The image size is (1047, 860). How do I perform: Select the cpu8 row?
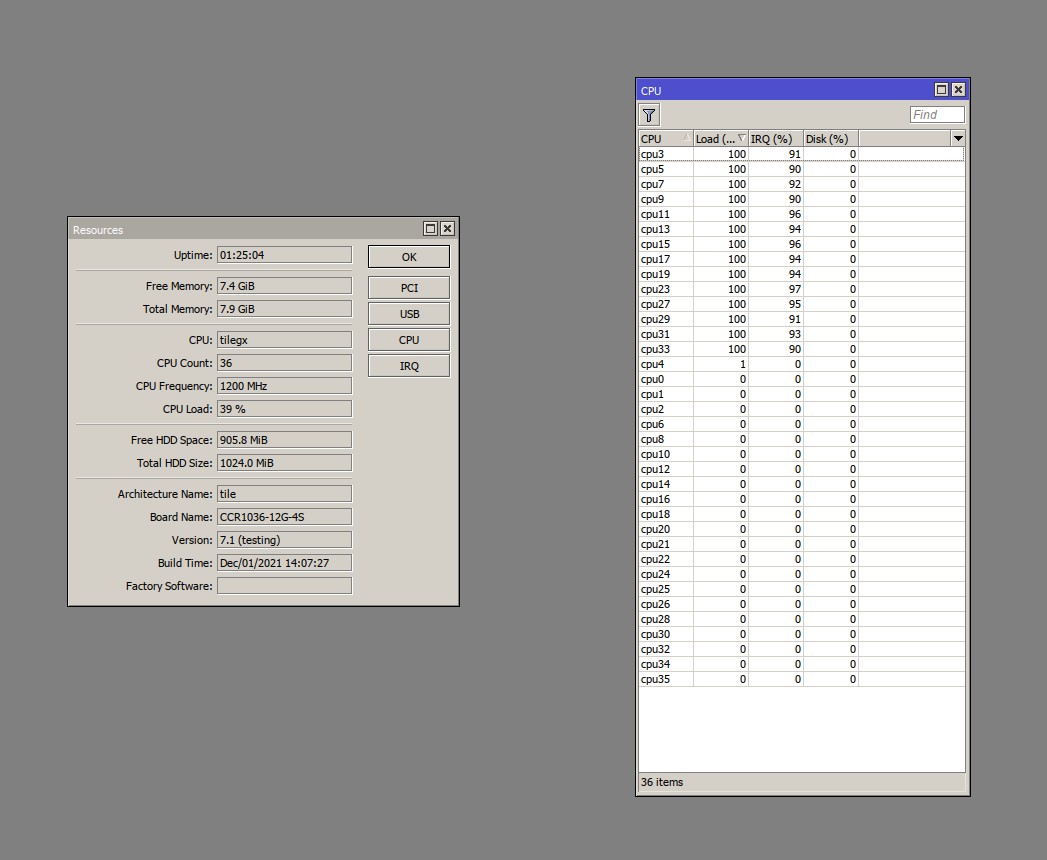pos(801,439)
